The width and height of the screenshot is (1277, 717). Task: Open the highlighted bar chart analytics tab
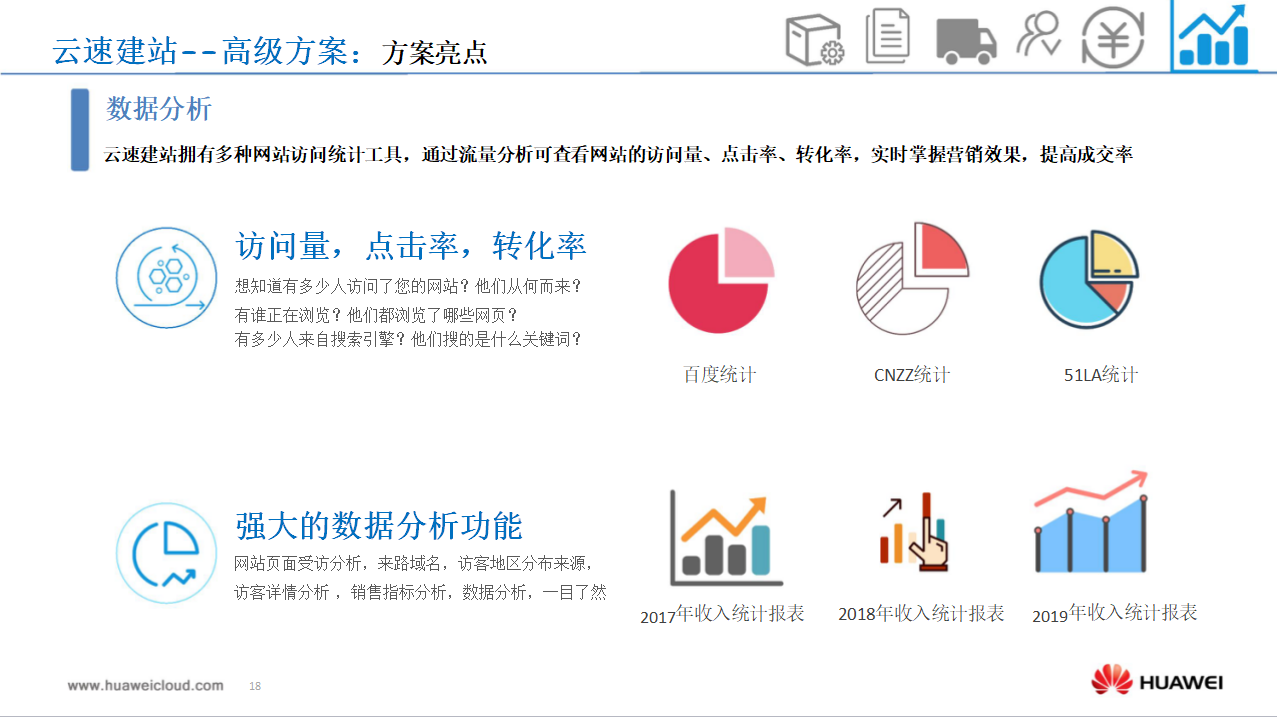[x=1213, y=37]
